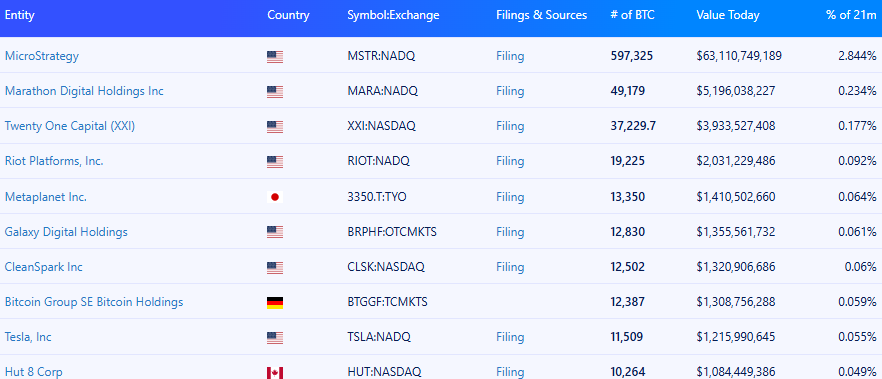Open Marathon Digital Holdings Inc link
The width and height of the screenshot is (882, 379).
pos(84,91)
